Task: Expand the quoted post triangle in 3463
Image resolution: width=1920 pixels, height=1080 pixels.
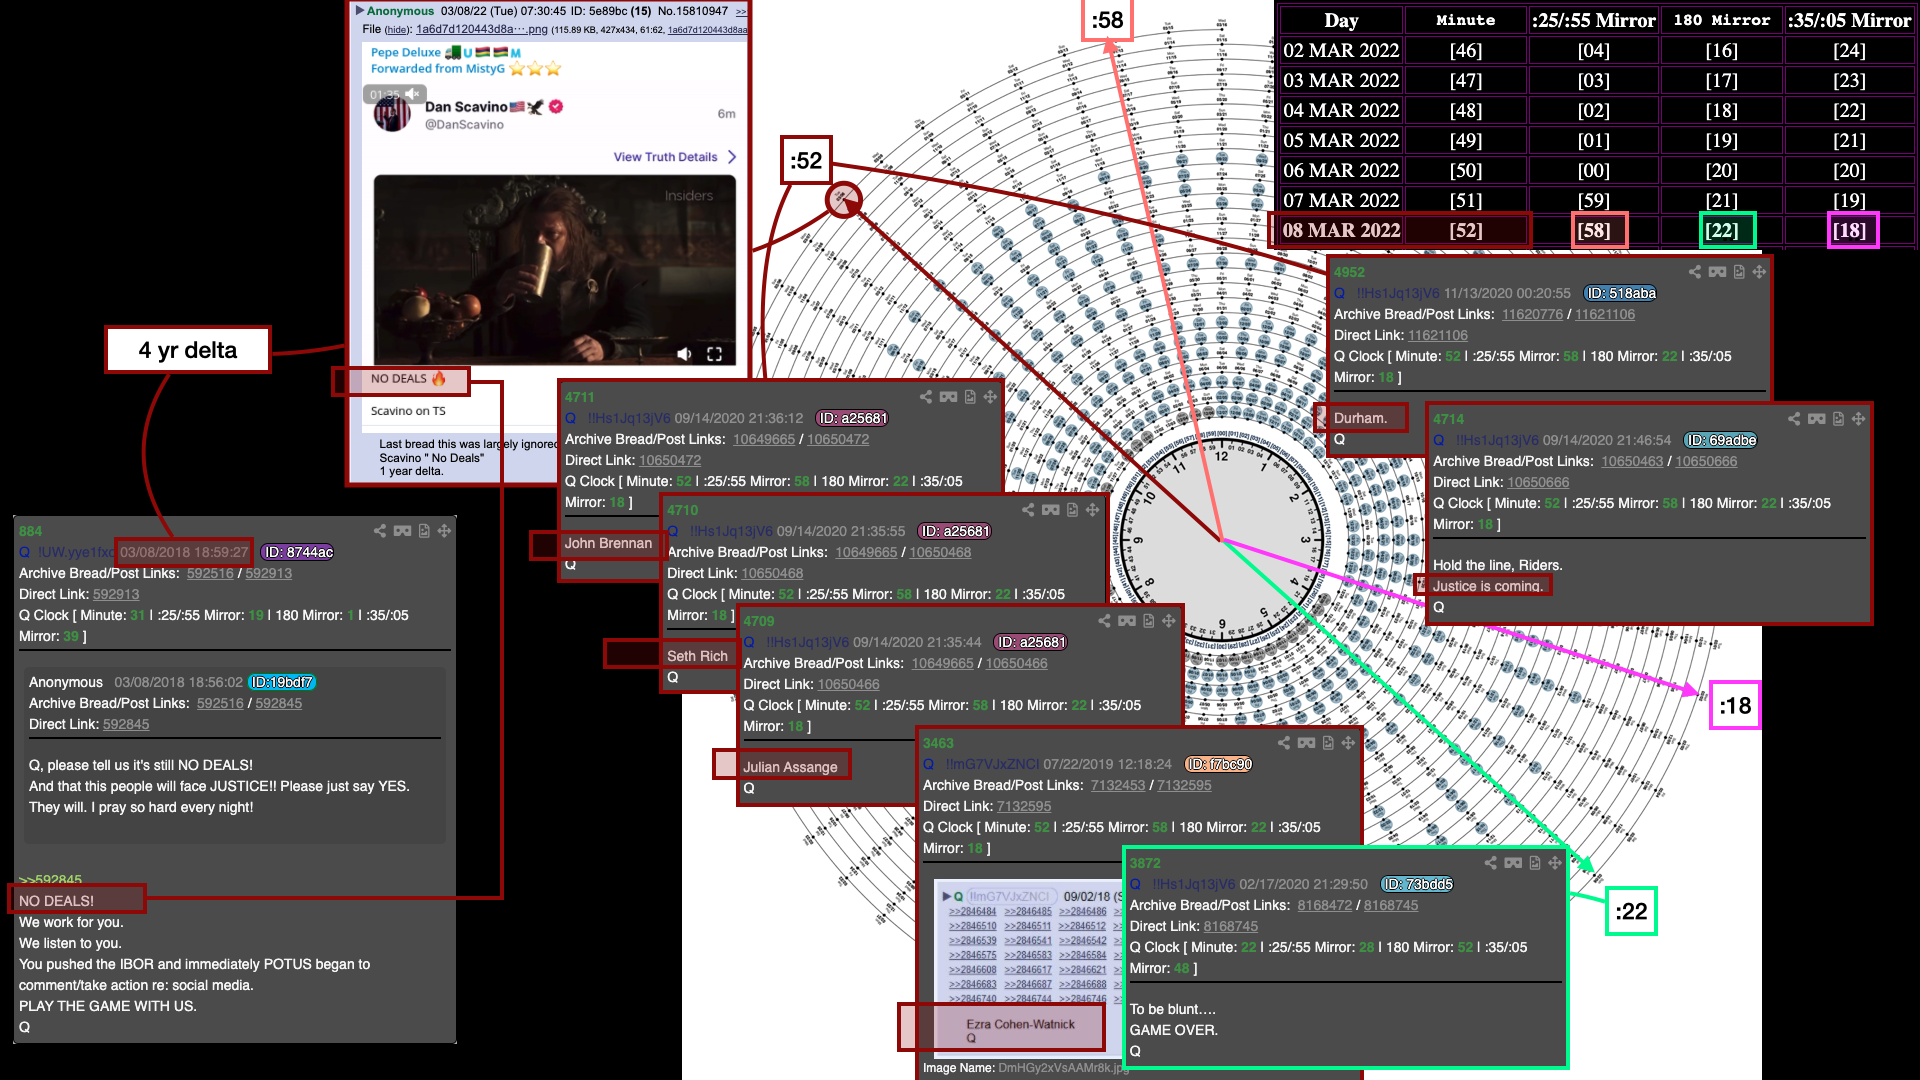Action: click(x=947, y=896)
